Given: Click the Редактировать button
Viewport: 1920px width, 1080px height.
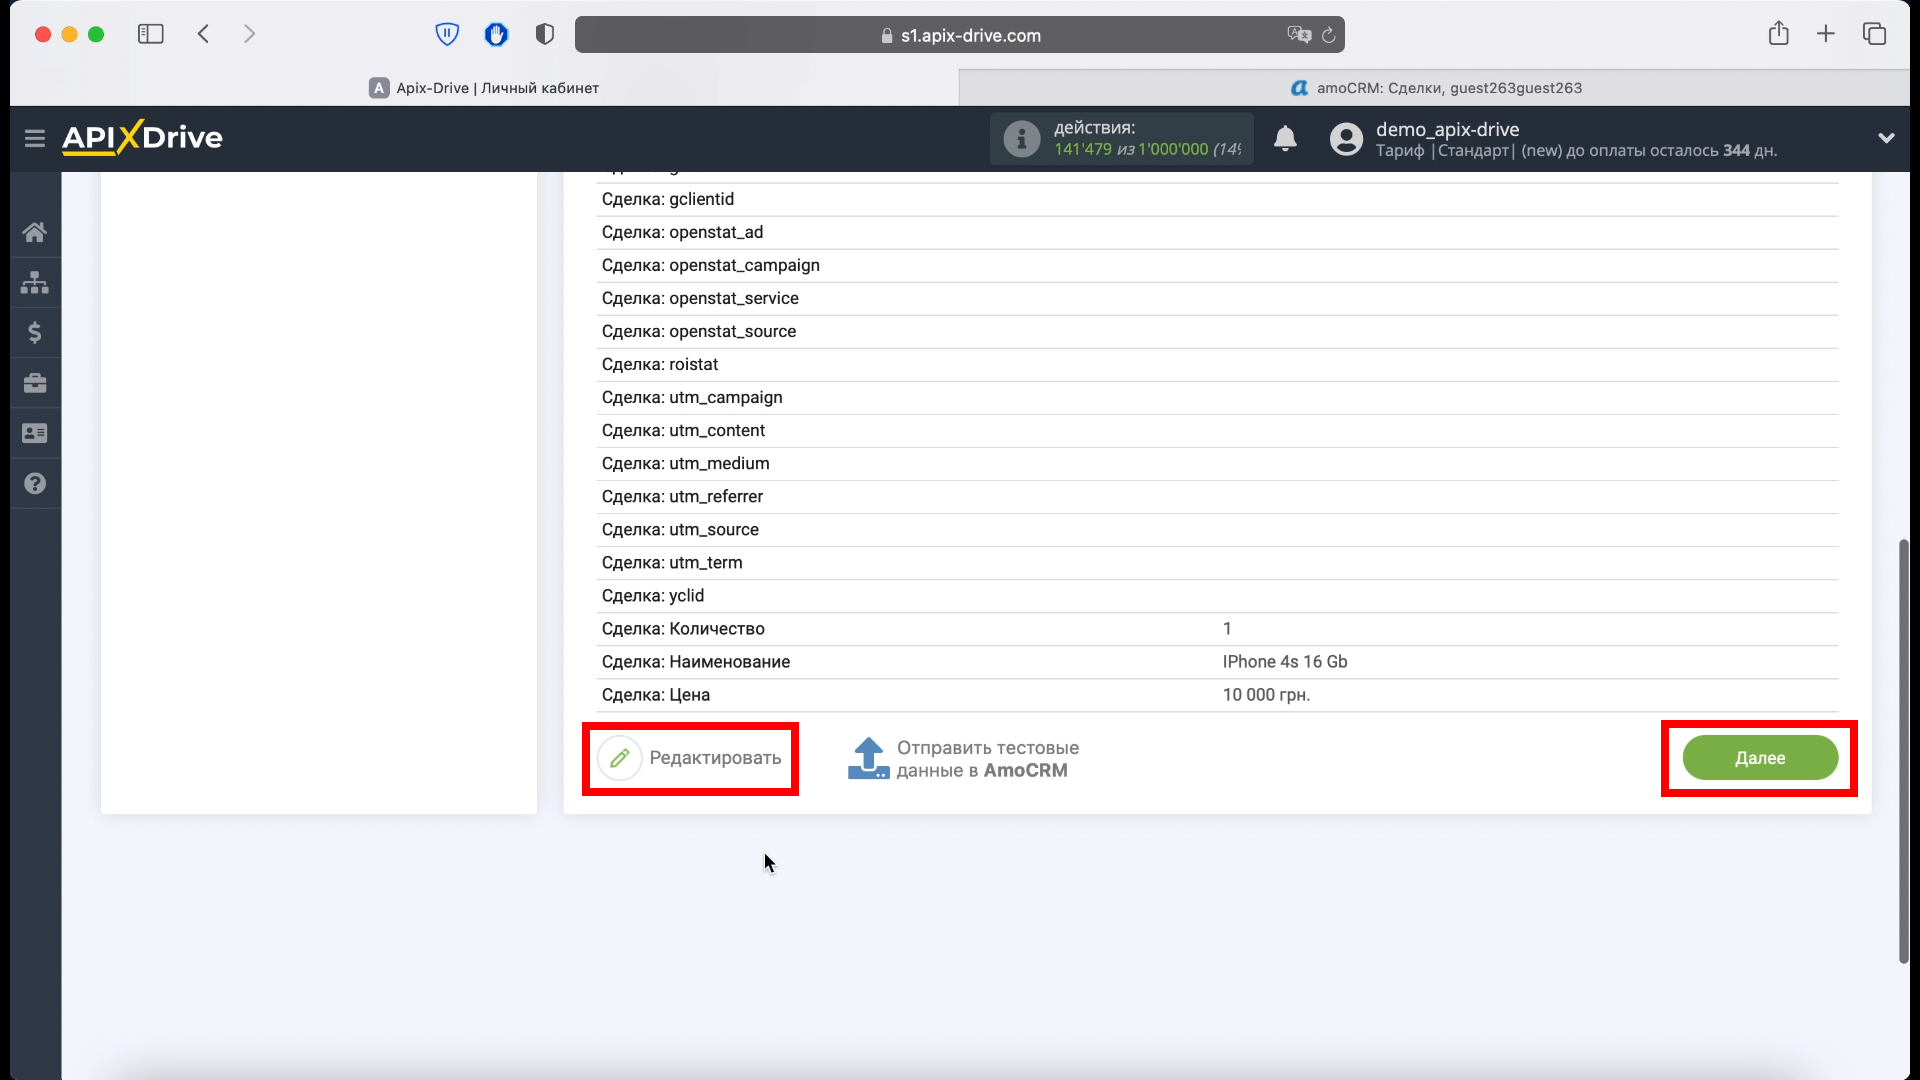Looking at the screenshot, I should [x=690, y=758].
